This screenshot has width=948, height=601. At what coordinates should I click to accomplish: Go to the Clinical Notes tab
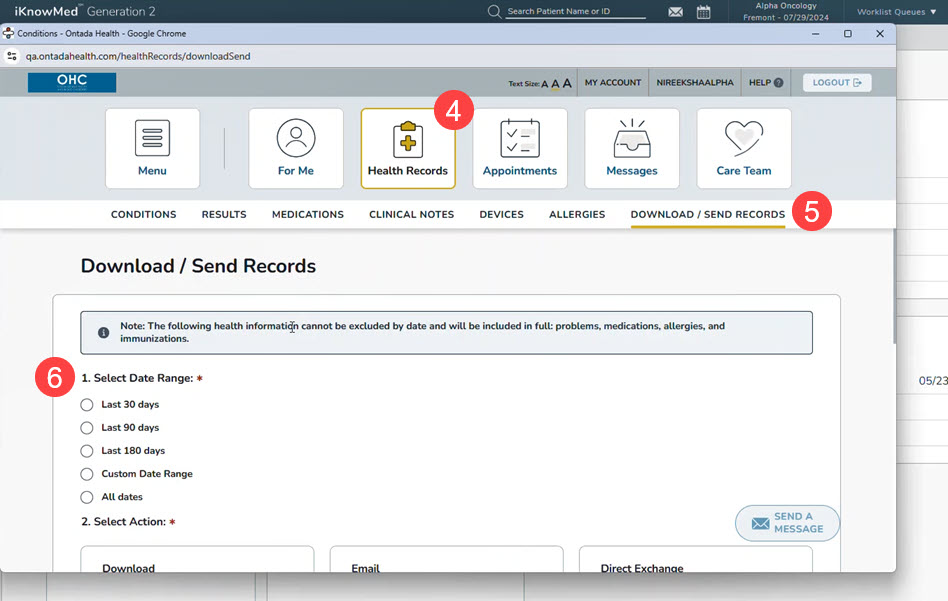click(411, 215)
